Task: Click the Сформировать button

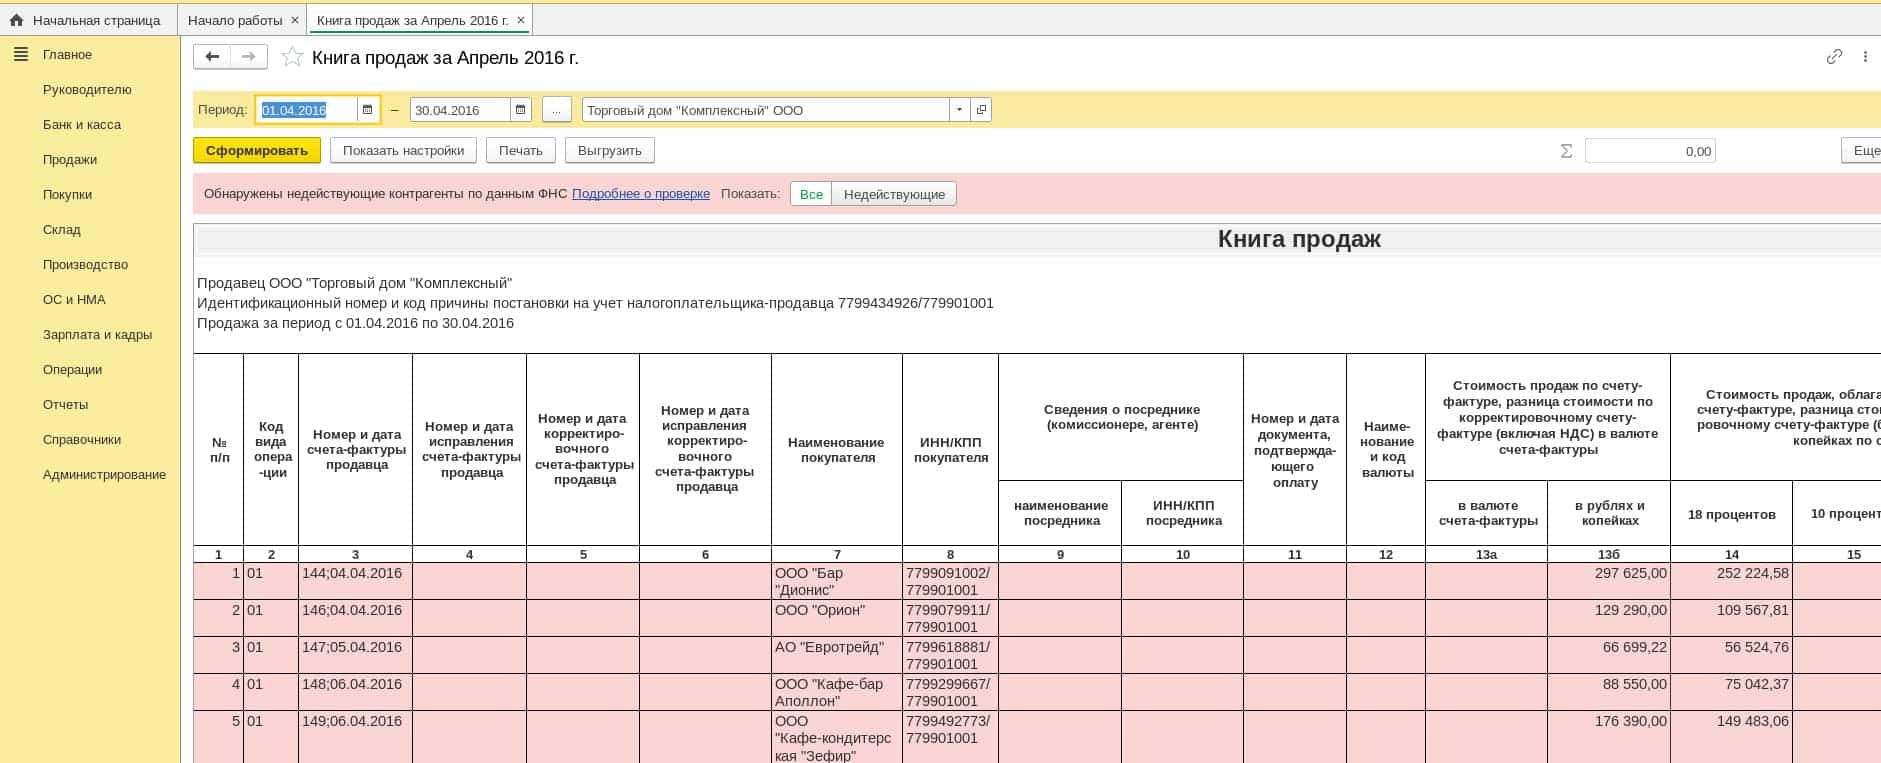Action: pos(257,151)
